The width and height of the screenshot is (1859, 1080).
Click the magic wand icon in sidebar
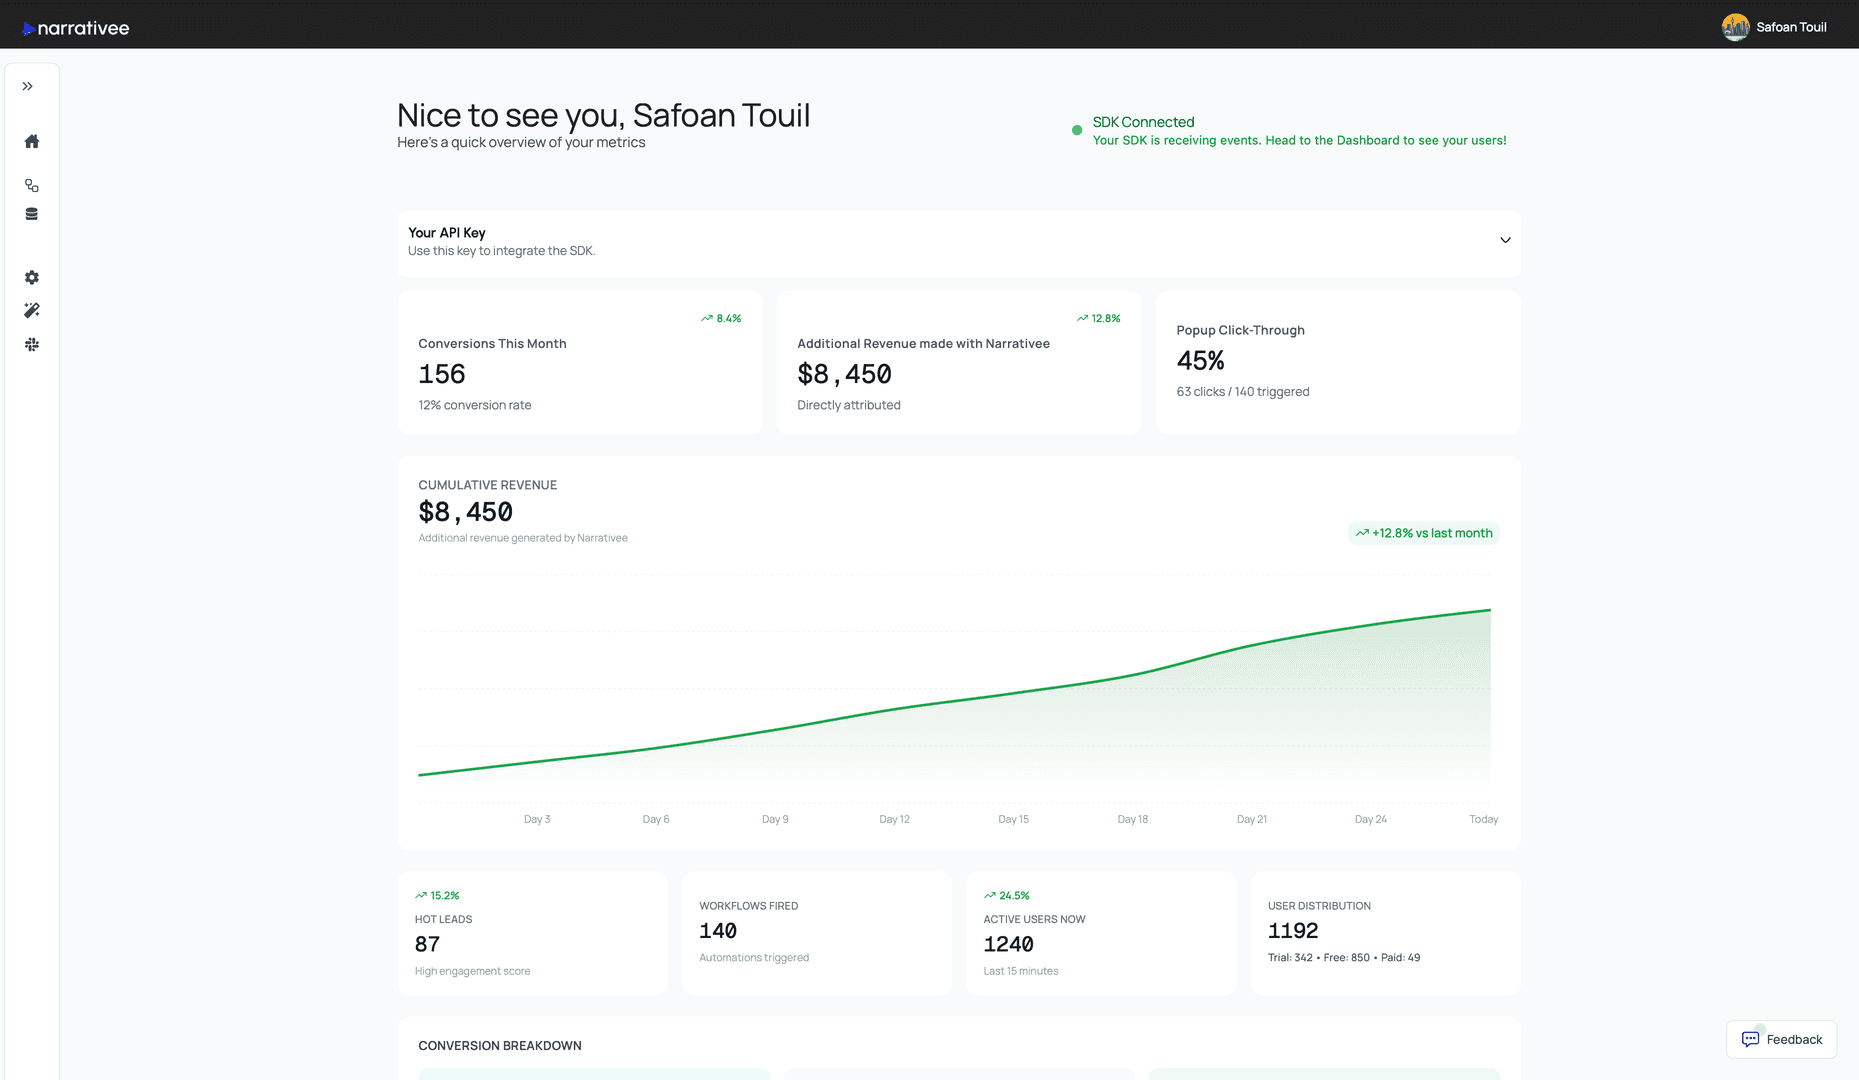[32, 311]
